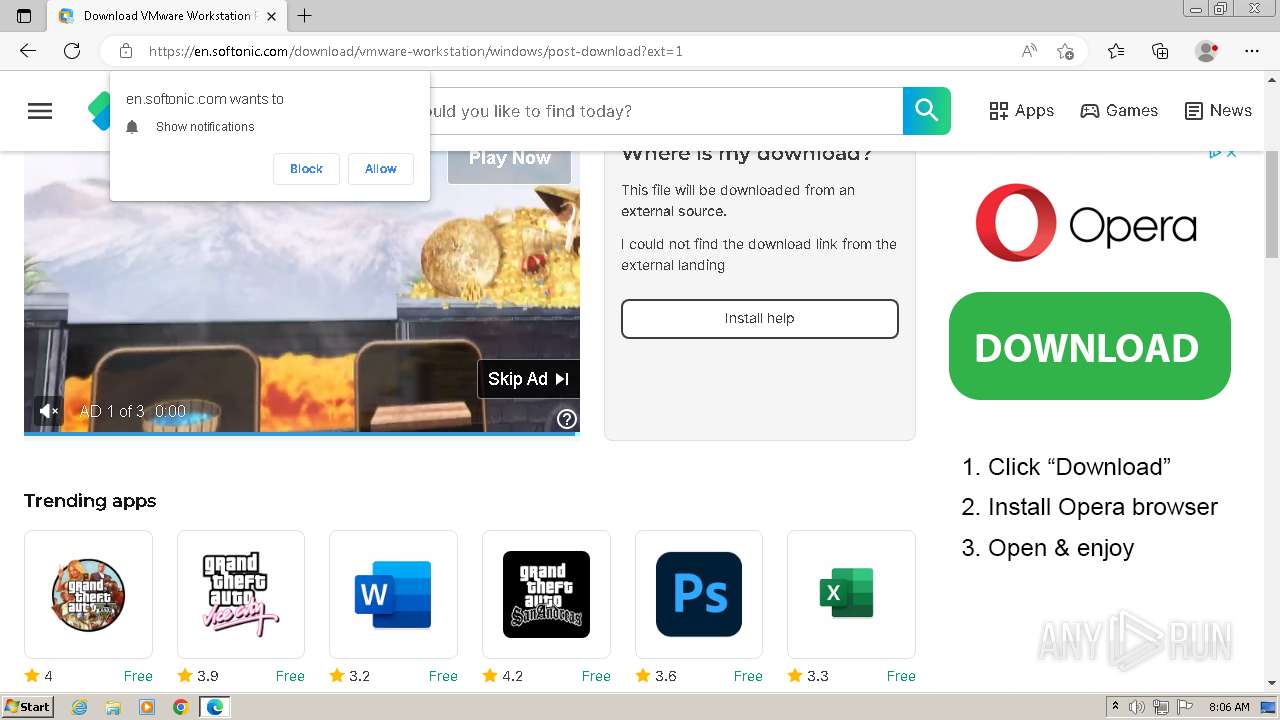Viewport: 1280px width, 720px height.
Task: Refresh the current page
Action: [72, 51]
